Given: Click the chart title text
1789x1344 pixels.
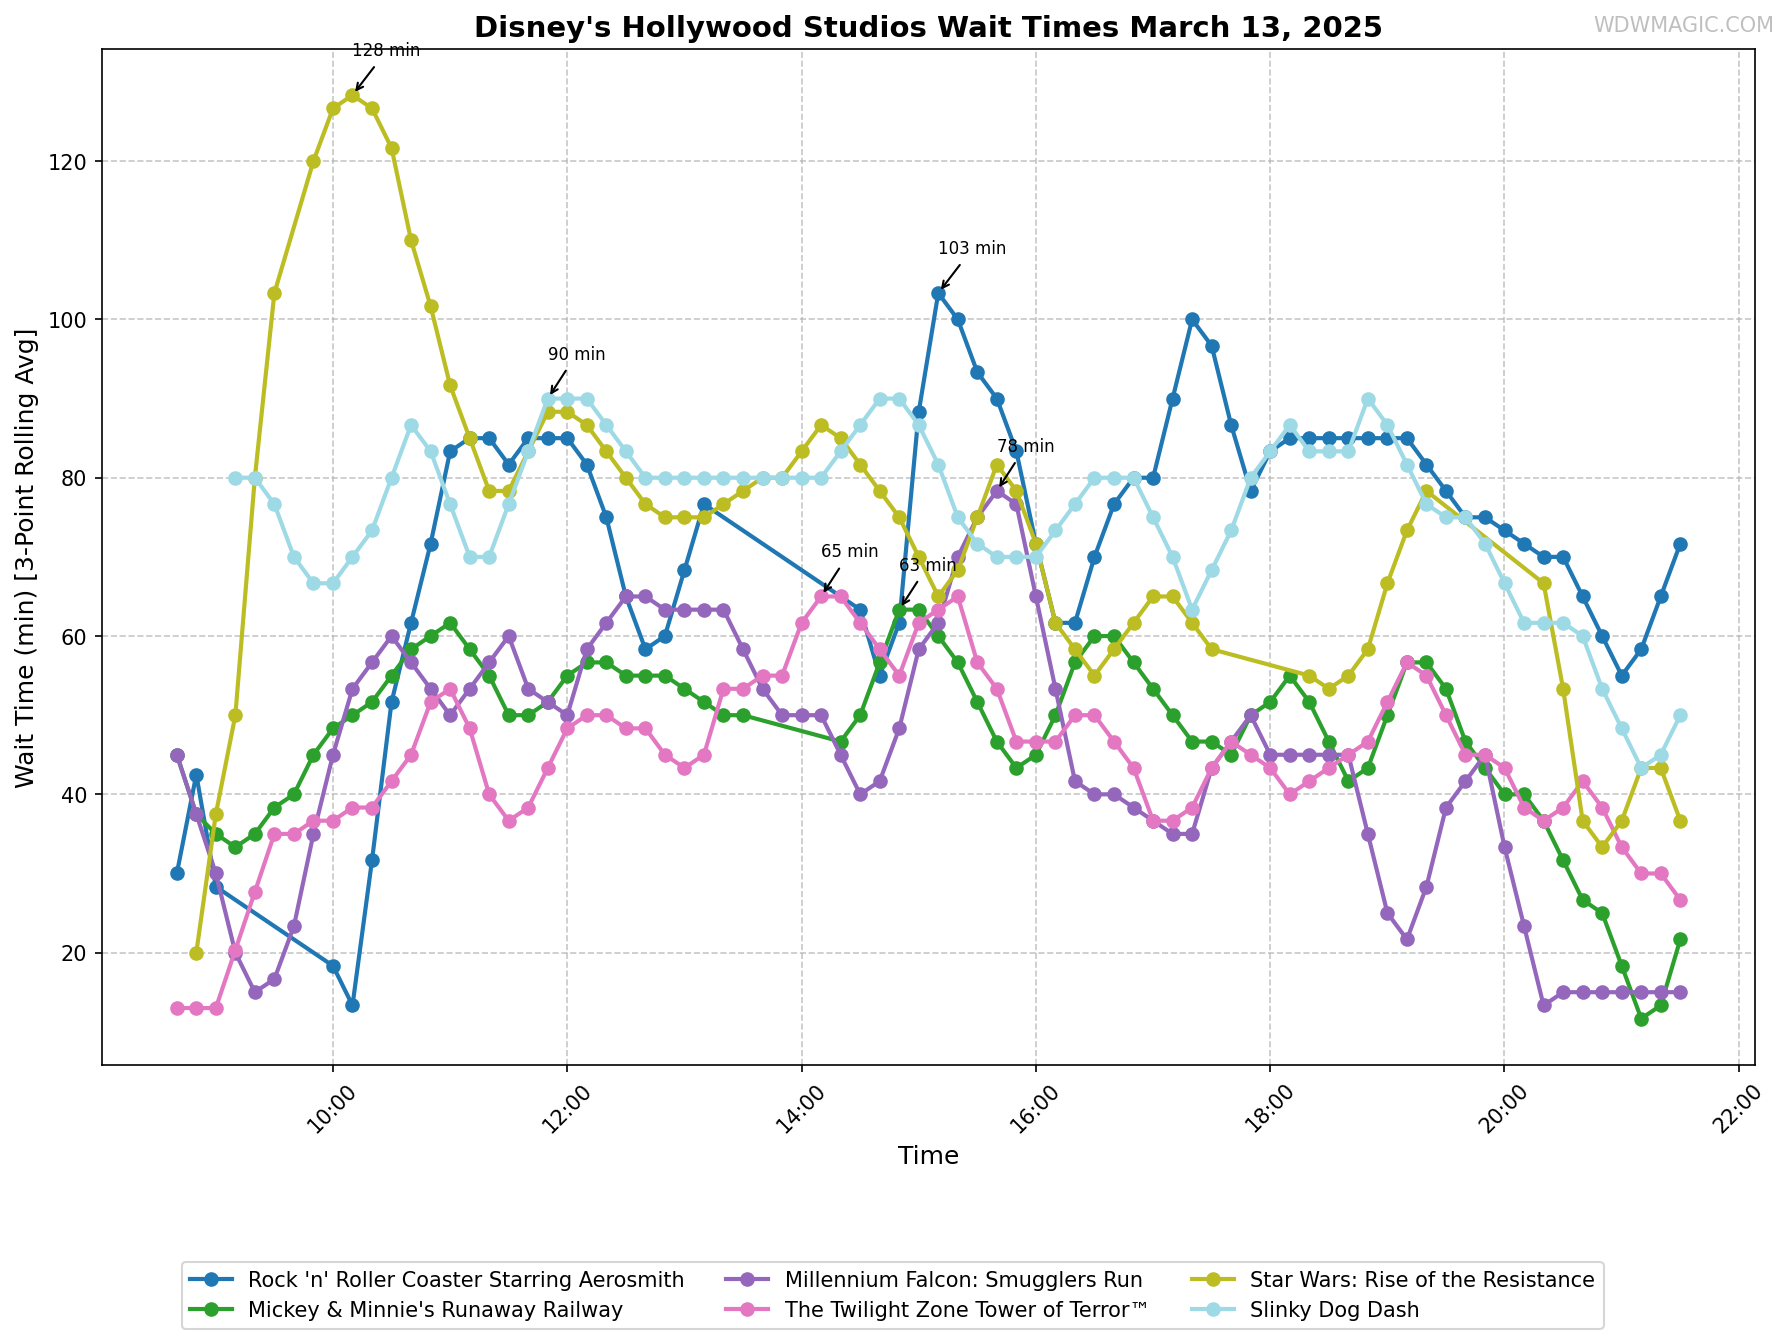Looking at the screenshot, I should pos(927,27).
